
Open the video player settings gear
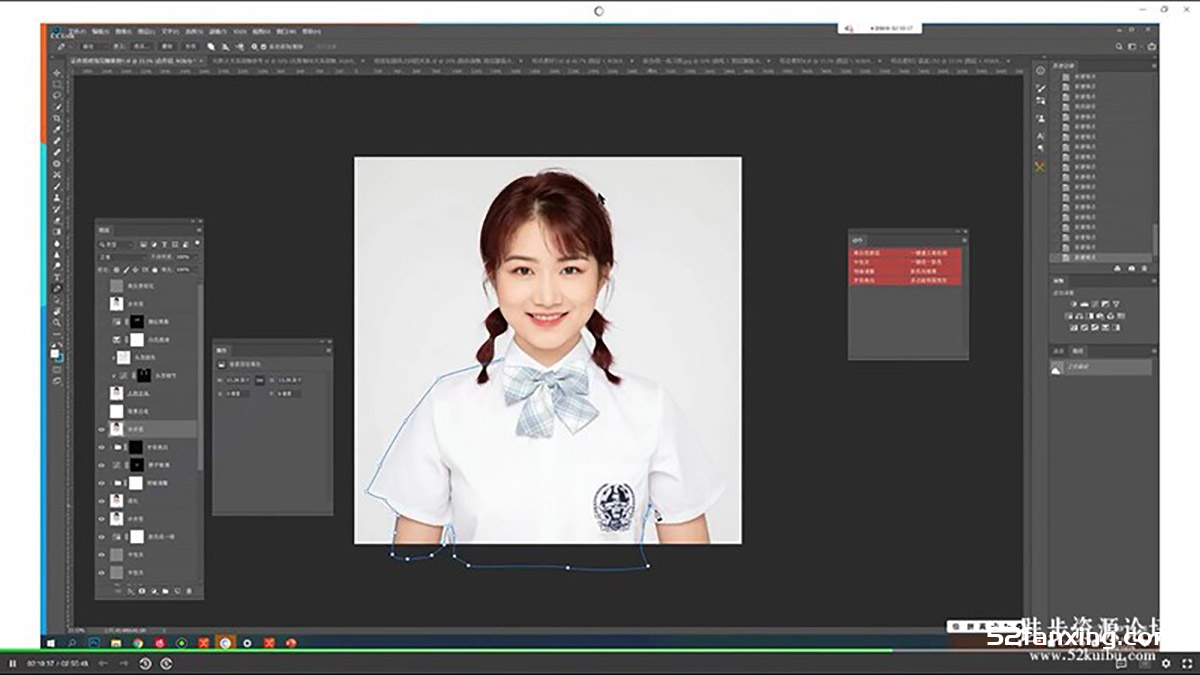[1166, 663]
